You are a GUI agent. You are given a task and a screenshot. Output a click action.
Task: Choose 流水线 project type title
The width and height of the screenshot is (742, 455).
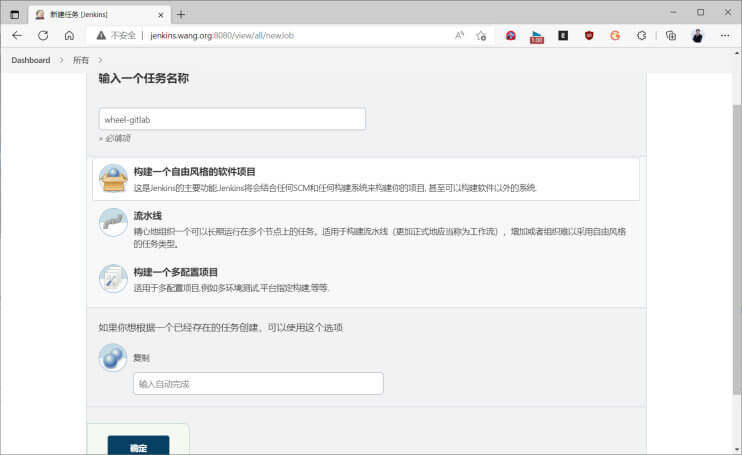coord(148,216)
